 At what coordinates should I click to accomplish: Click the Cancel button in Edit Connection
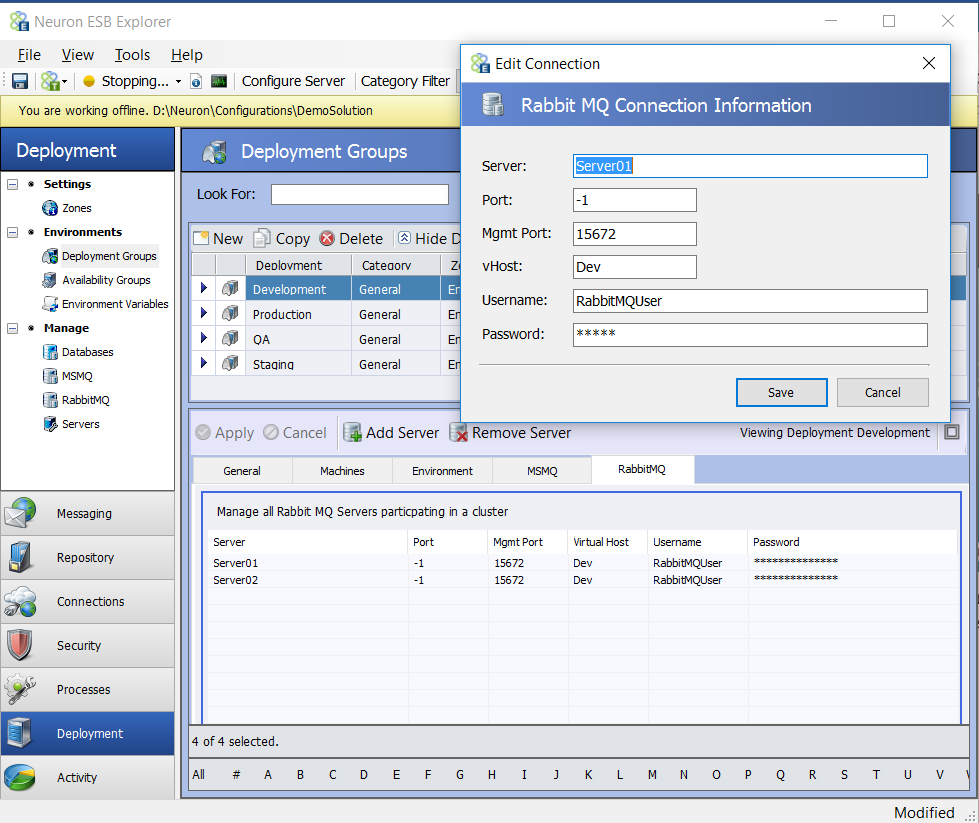point(882,392)
